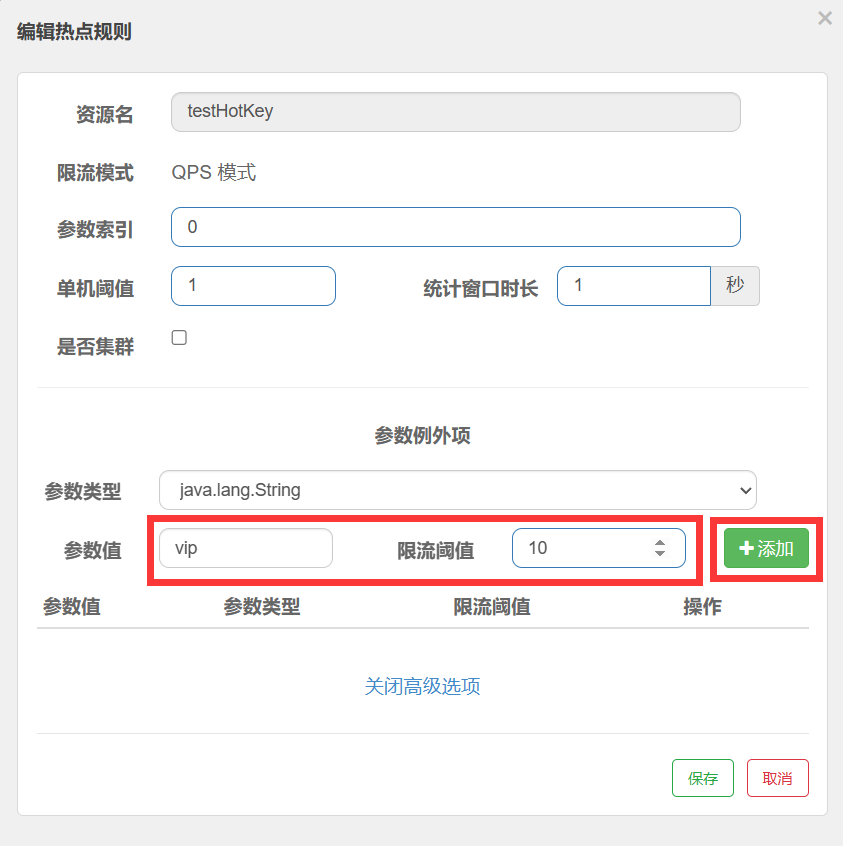Open the 参数类型 java.lang.String dropdown
The height and width of the screenshot is (846, 843).
click(x=457, y=490)
